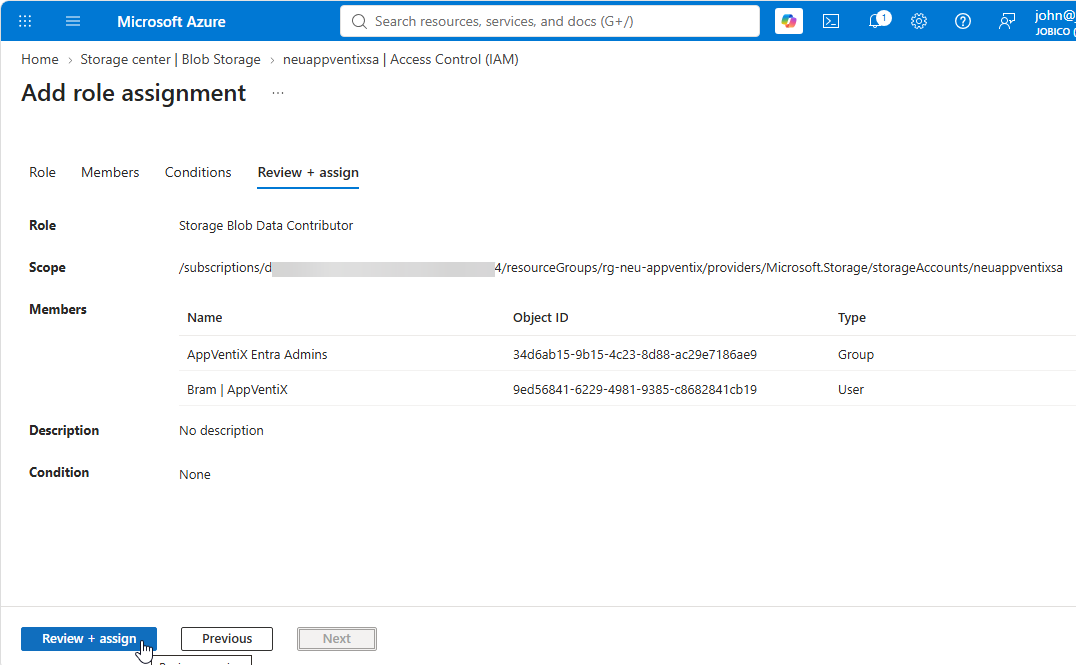Click the Object ID column header

pos(541,317)
